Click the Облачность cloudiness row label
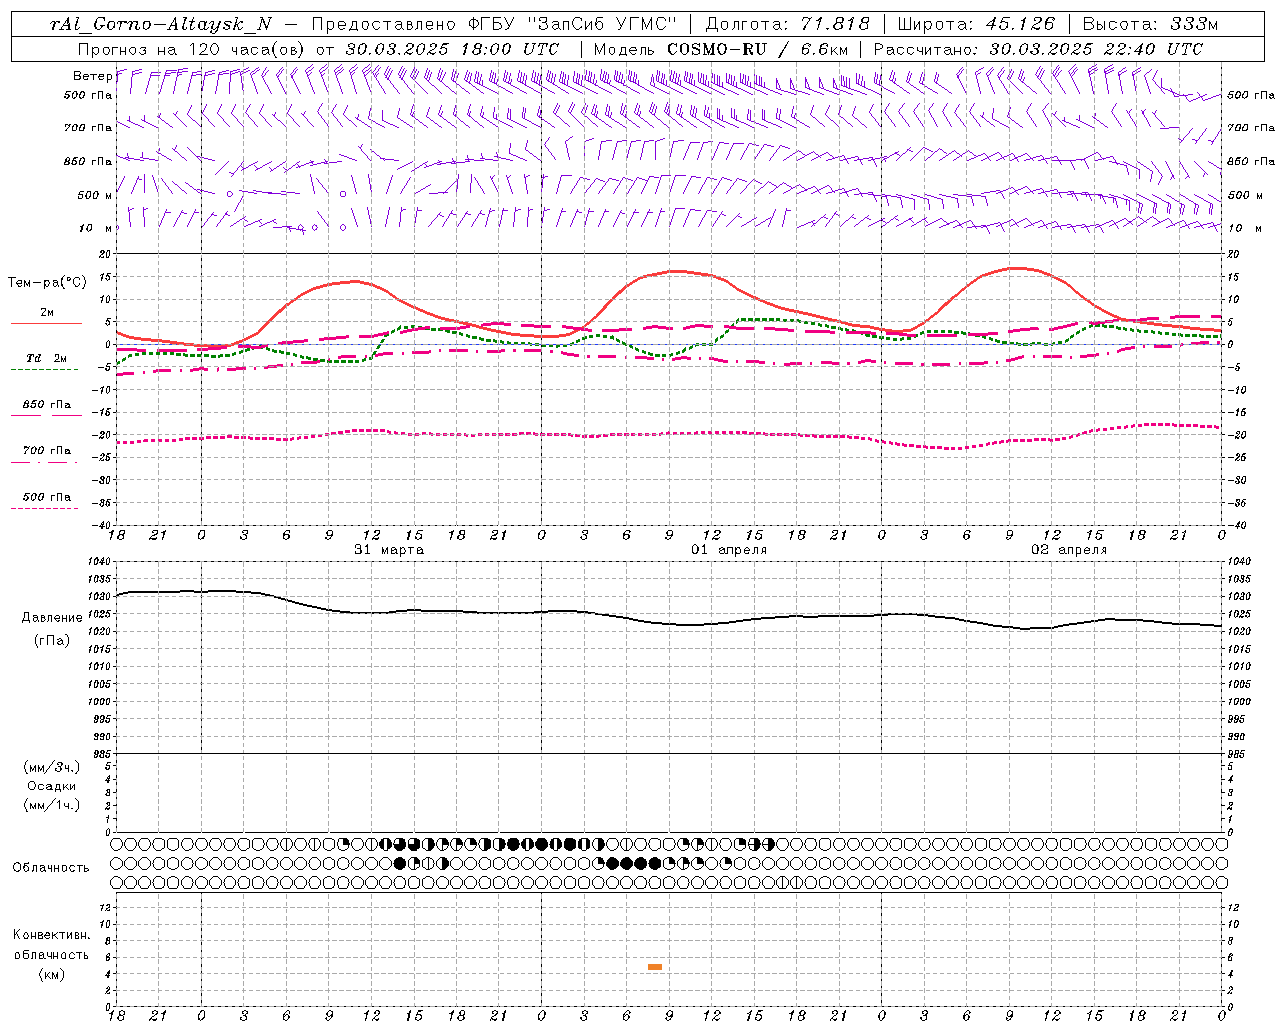This screenshot has height=1024, width=1280. point(51,868)
